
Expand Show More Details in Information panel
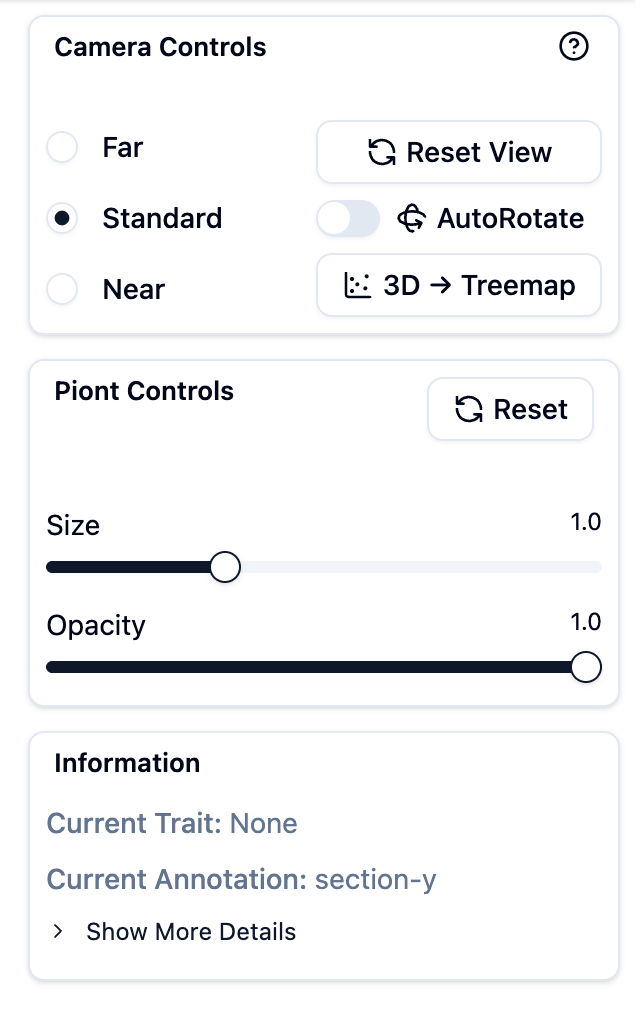[x=191, y=931]
